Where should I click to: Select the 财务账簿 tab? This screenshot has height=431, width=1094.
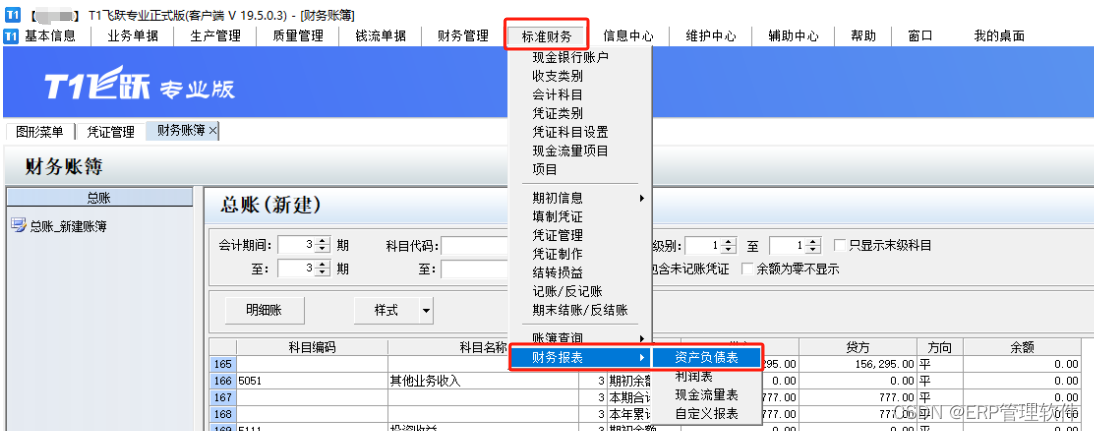point(181,130)
